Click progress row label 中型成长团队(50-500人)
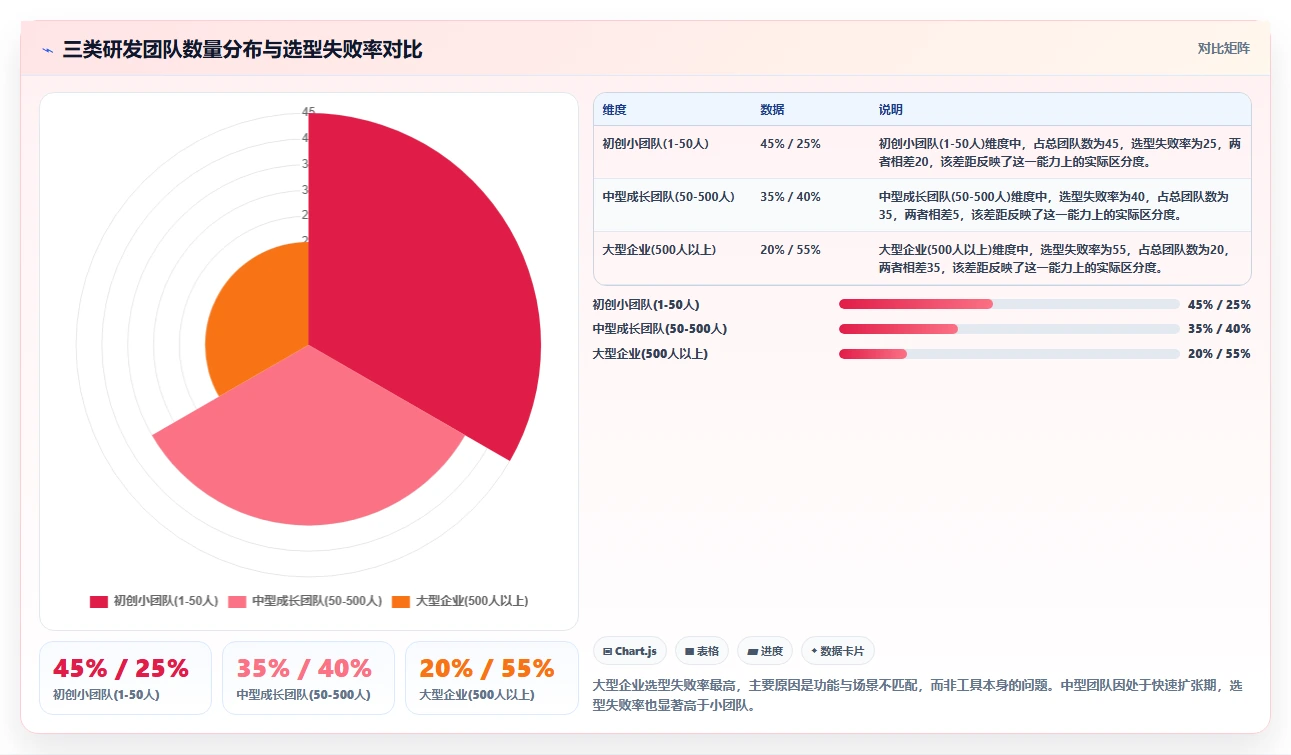 coord(659,329)
